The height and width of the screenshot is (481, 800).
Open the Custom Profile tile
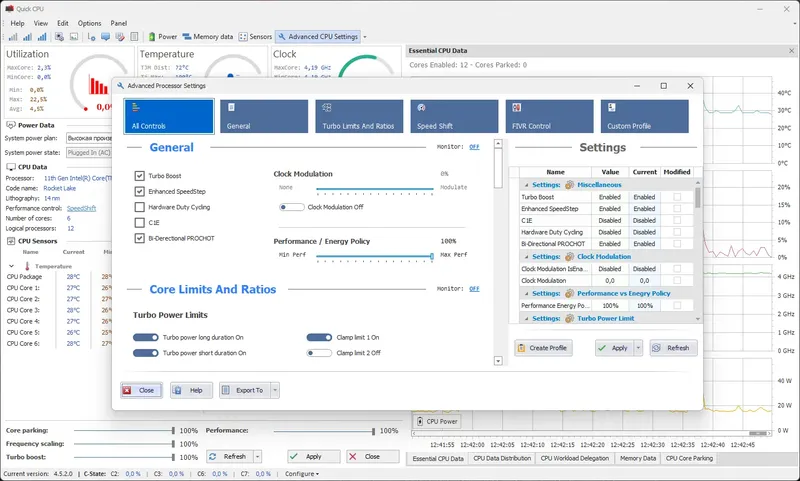(x=644, y=116)
